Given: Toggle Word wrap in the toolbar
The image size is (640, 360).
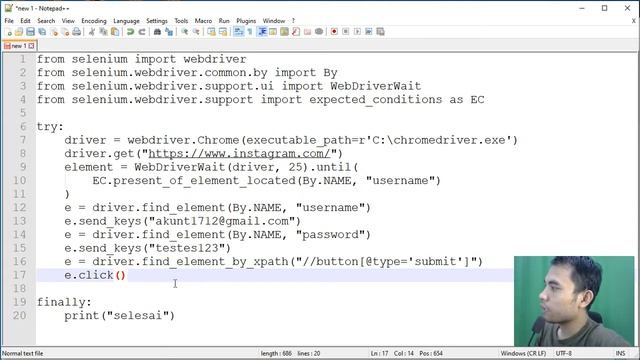Looking at the screenshot, I should [238, 32].
